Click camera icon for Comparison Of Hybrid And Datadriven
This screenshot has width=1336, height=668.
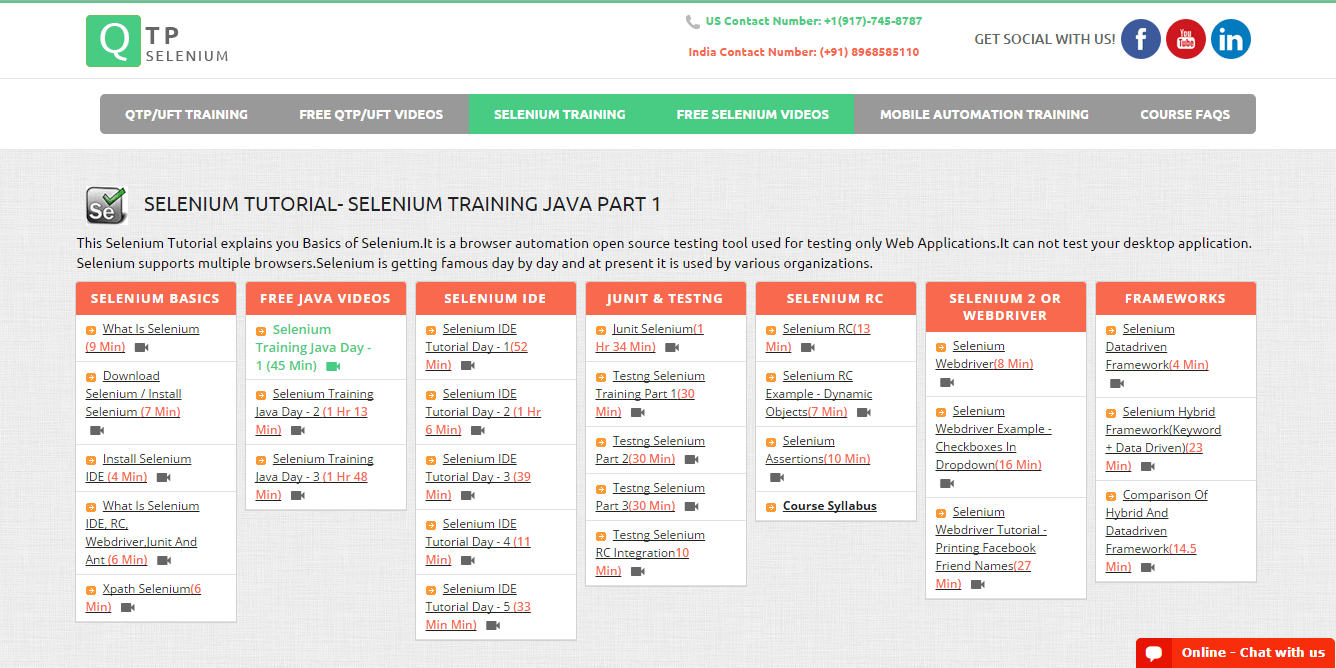[x=1147, y=567]
